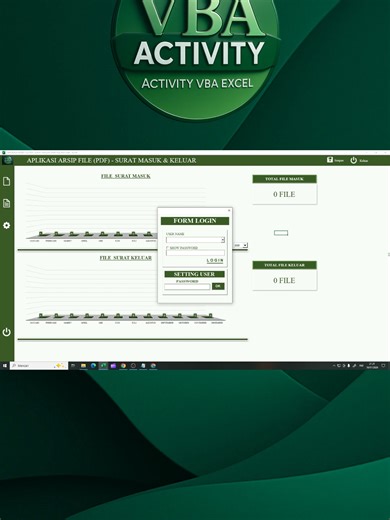The width and height of the screenshot is (390, 520).
Task: Switch to Excel in taskbar
Action: 103,366
